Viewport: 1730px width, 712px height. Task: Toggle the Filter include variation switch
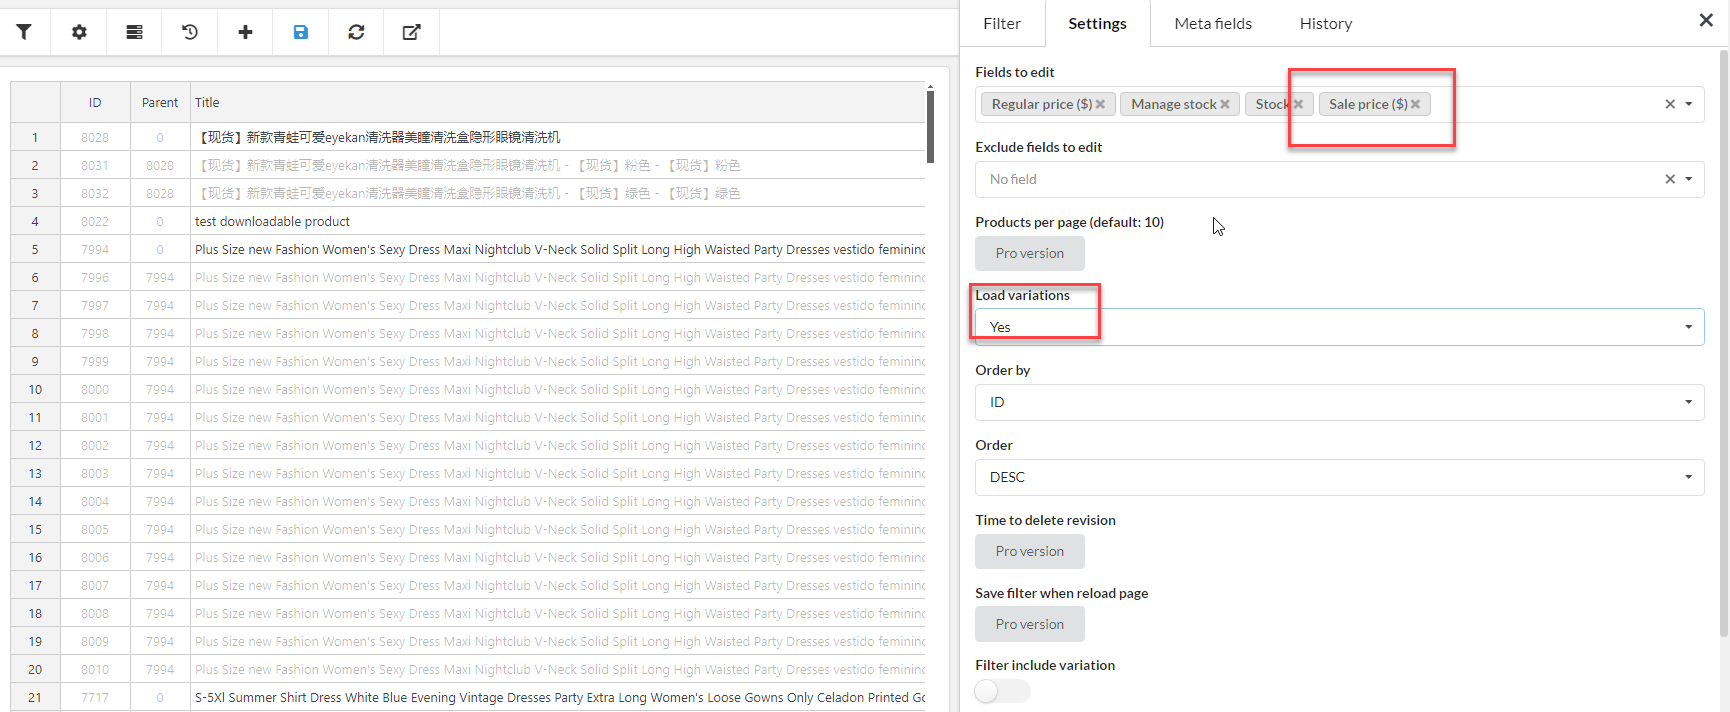(1002, 691)
